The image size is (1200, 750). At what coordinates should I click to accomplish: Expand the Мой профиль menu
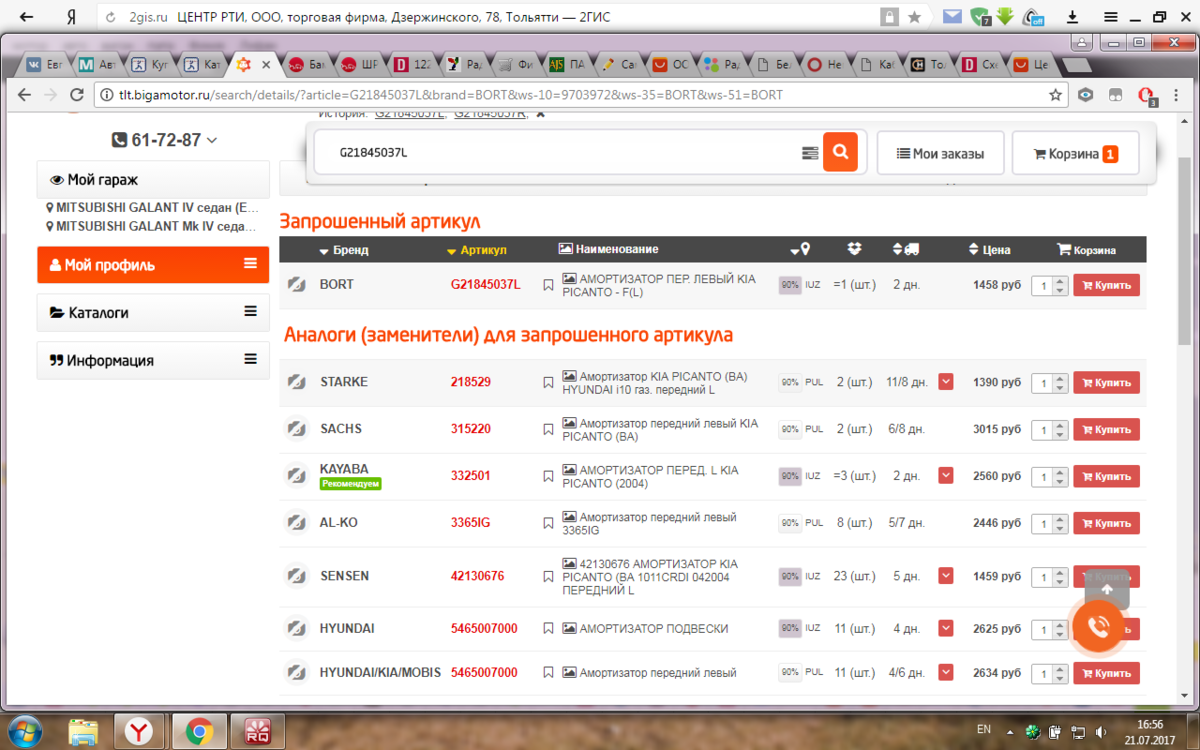point(153,265)
